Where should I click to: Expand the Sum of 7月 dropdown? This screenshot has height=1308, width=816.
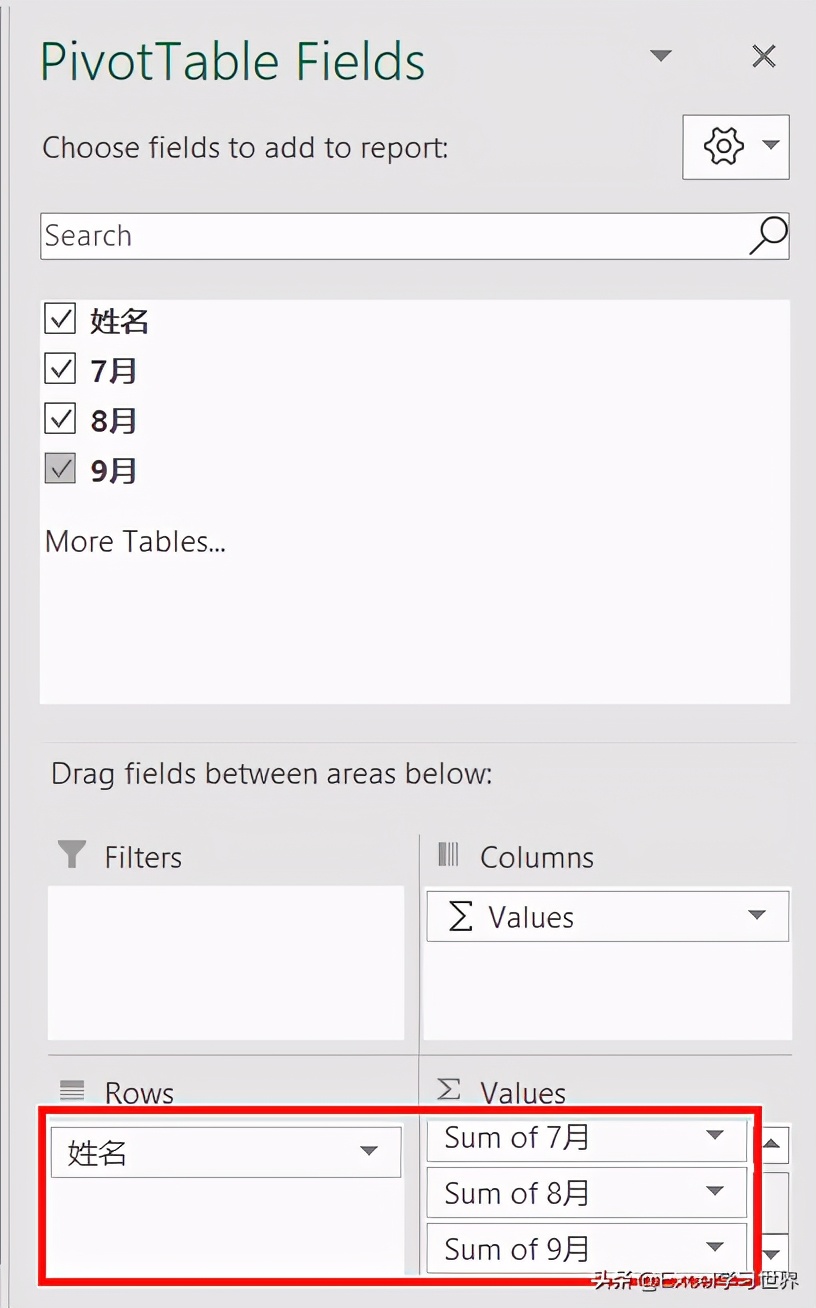click(x=714, y=1136)
